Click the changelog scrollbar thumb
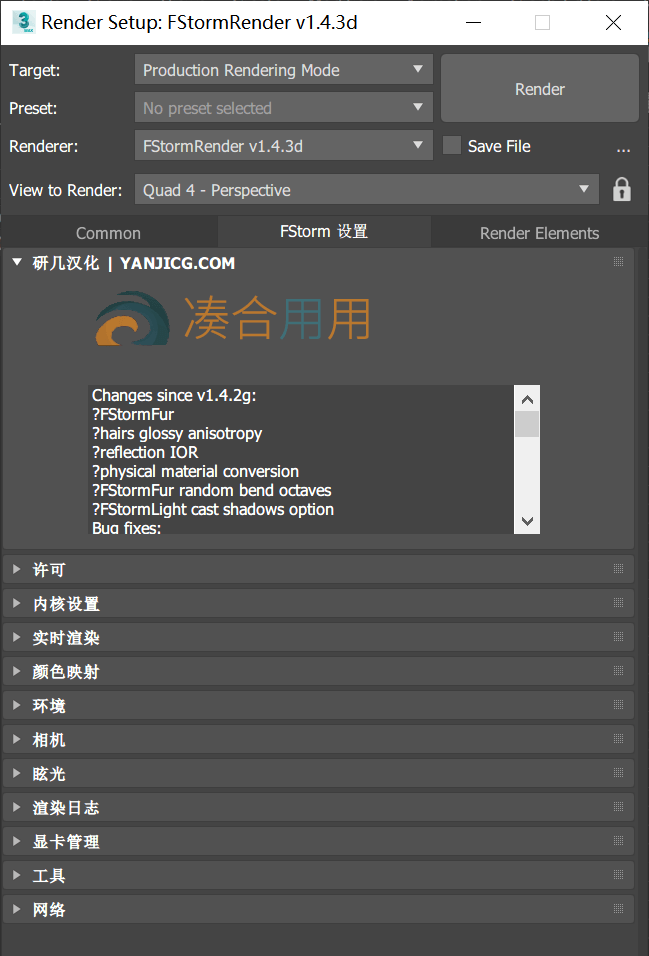Viewport: 649px width, 956px height. pos(527,424)
